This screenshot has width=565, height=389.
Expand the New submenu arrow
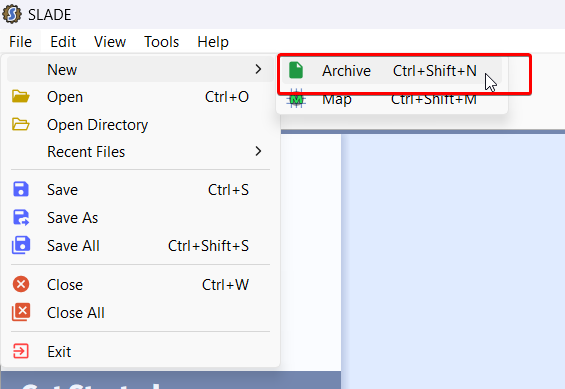tap(258, 69)
